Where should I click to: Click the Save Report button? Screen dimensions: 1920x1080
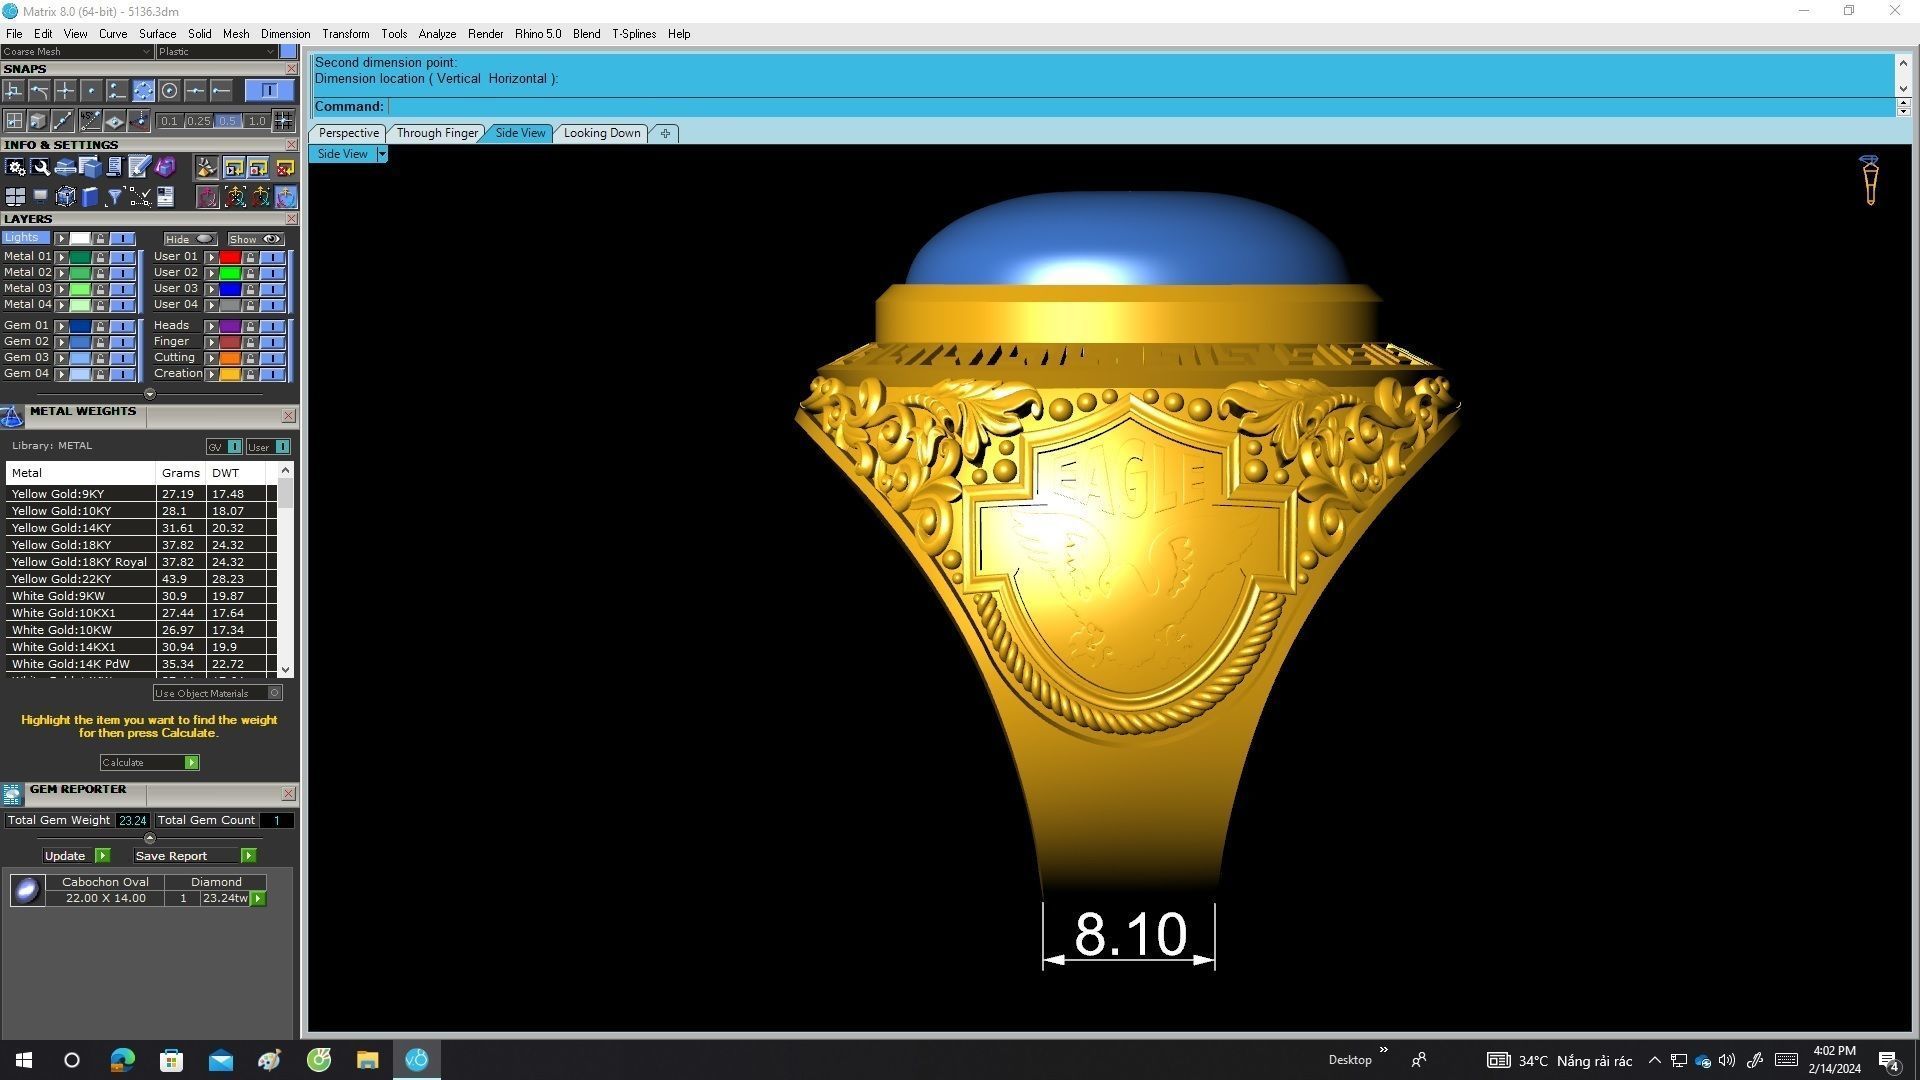pyautogui.click(x=194, y=856)
